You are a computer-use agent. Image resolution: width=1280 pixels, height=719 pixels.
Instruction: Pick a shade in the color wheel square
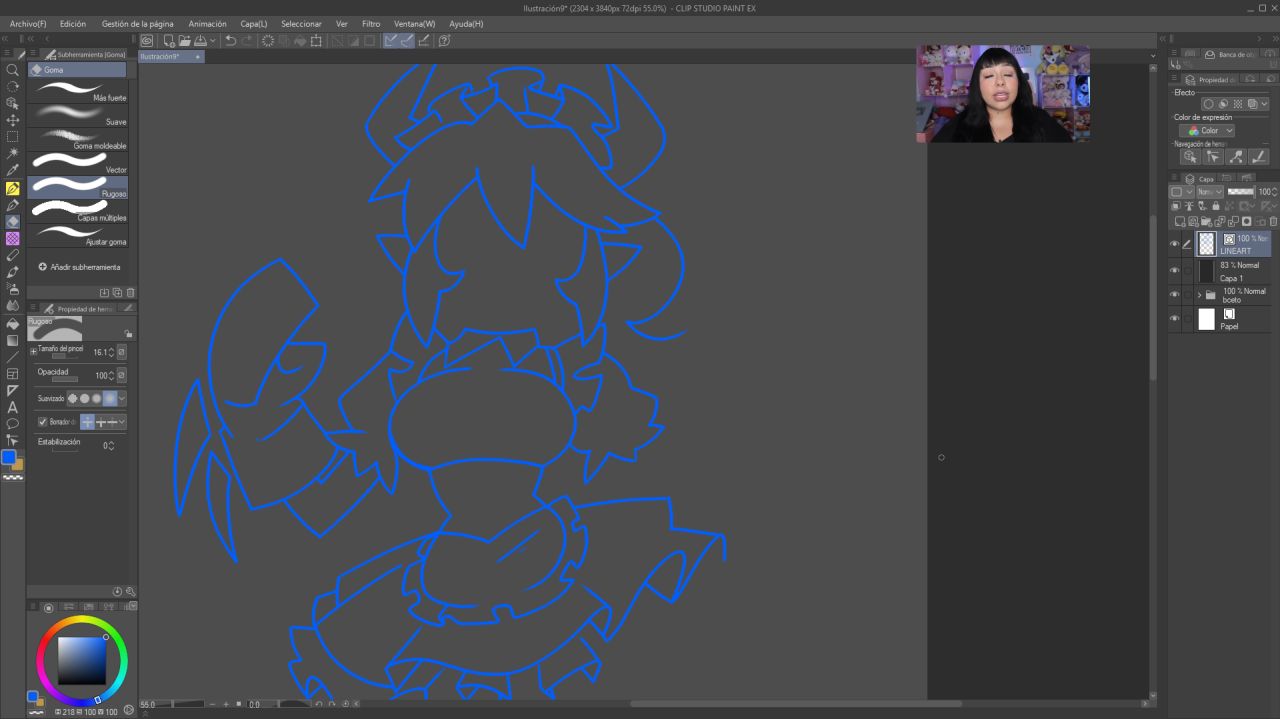coord(82,660)
